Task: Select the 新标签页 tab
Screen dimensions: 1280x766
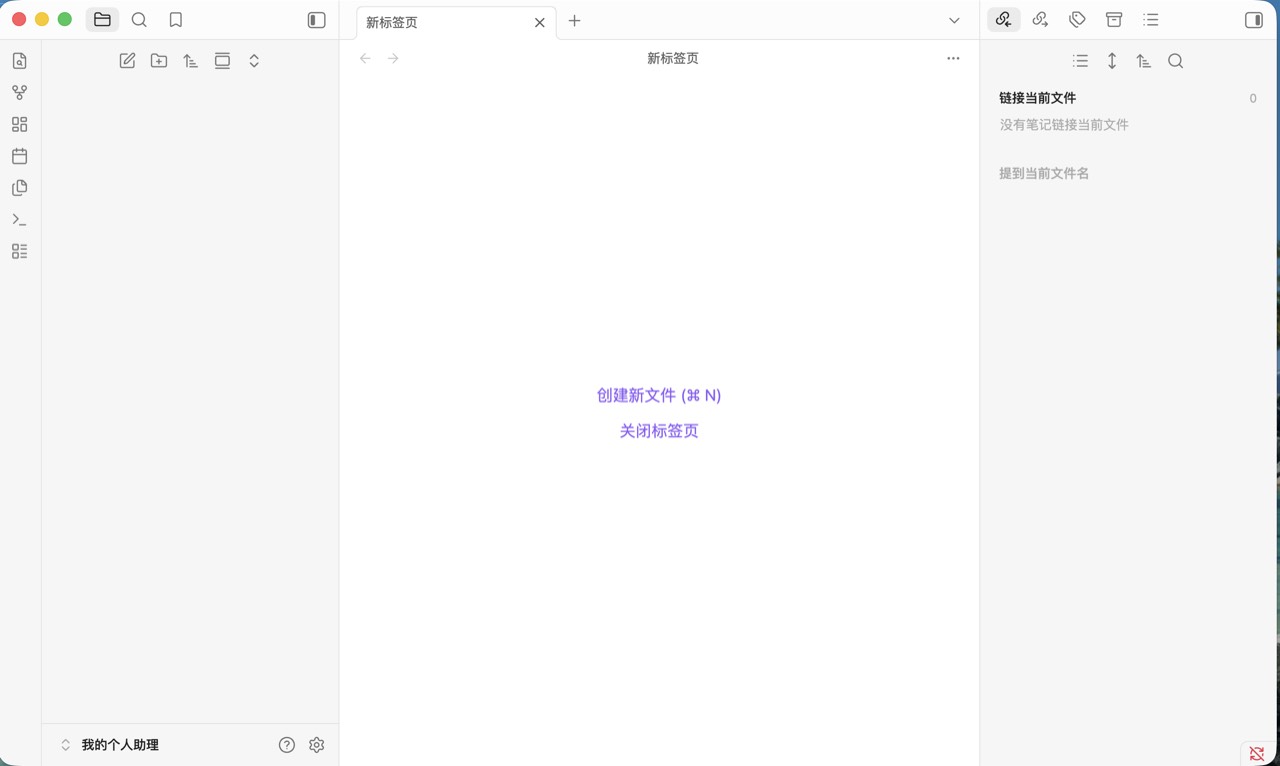Action: (456, 22)
